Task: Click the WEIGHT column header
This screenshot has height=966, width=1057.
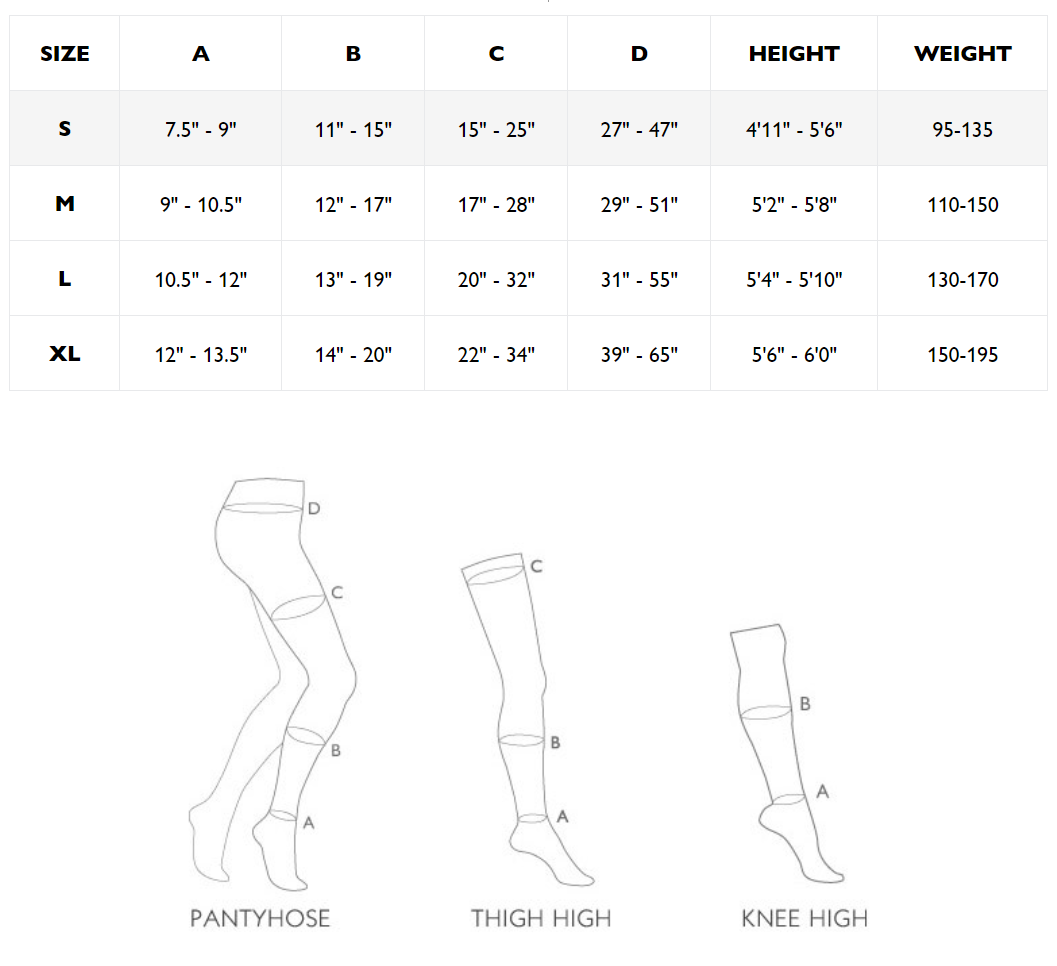Action: click(963, 53)
